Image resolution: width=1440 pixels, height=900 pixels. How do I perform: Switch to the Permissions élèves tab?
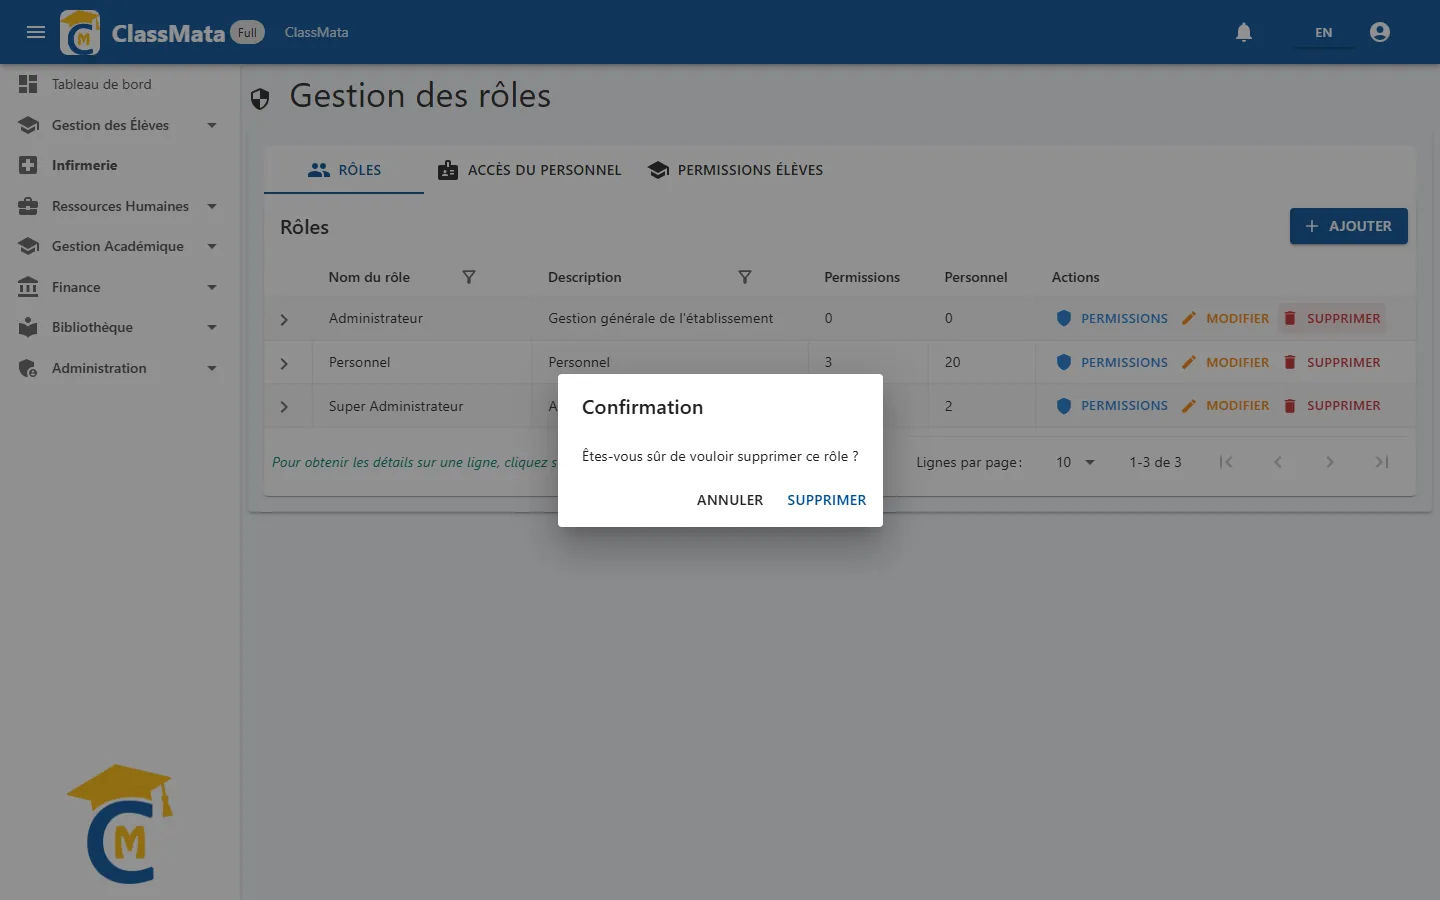736,170
